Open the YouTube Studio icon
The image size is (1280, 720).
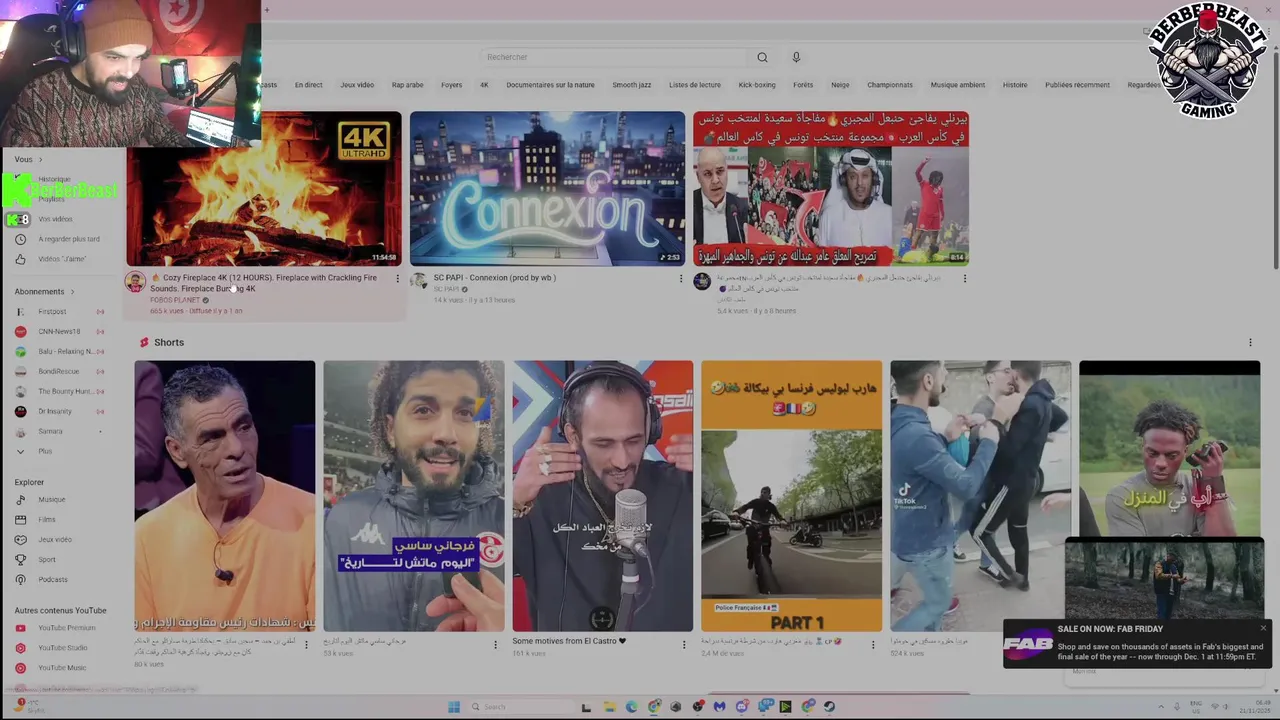pos(20,648)
